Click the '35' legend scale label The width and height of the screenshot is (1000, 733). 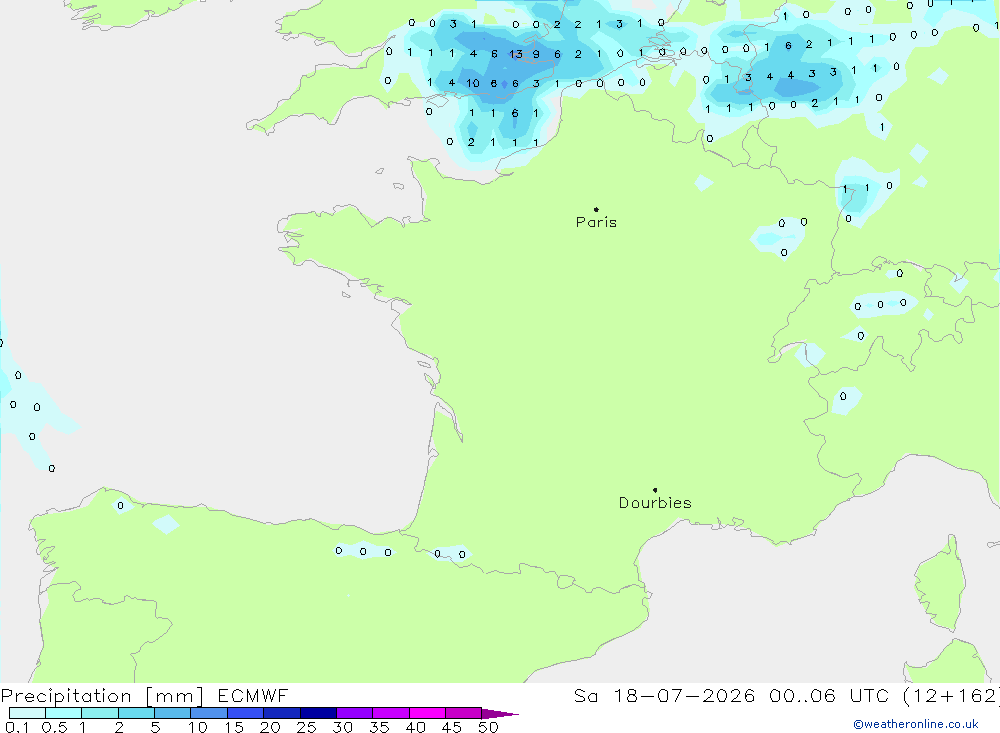(379, 727)
